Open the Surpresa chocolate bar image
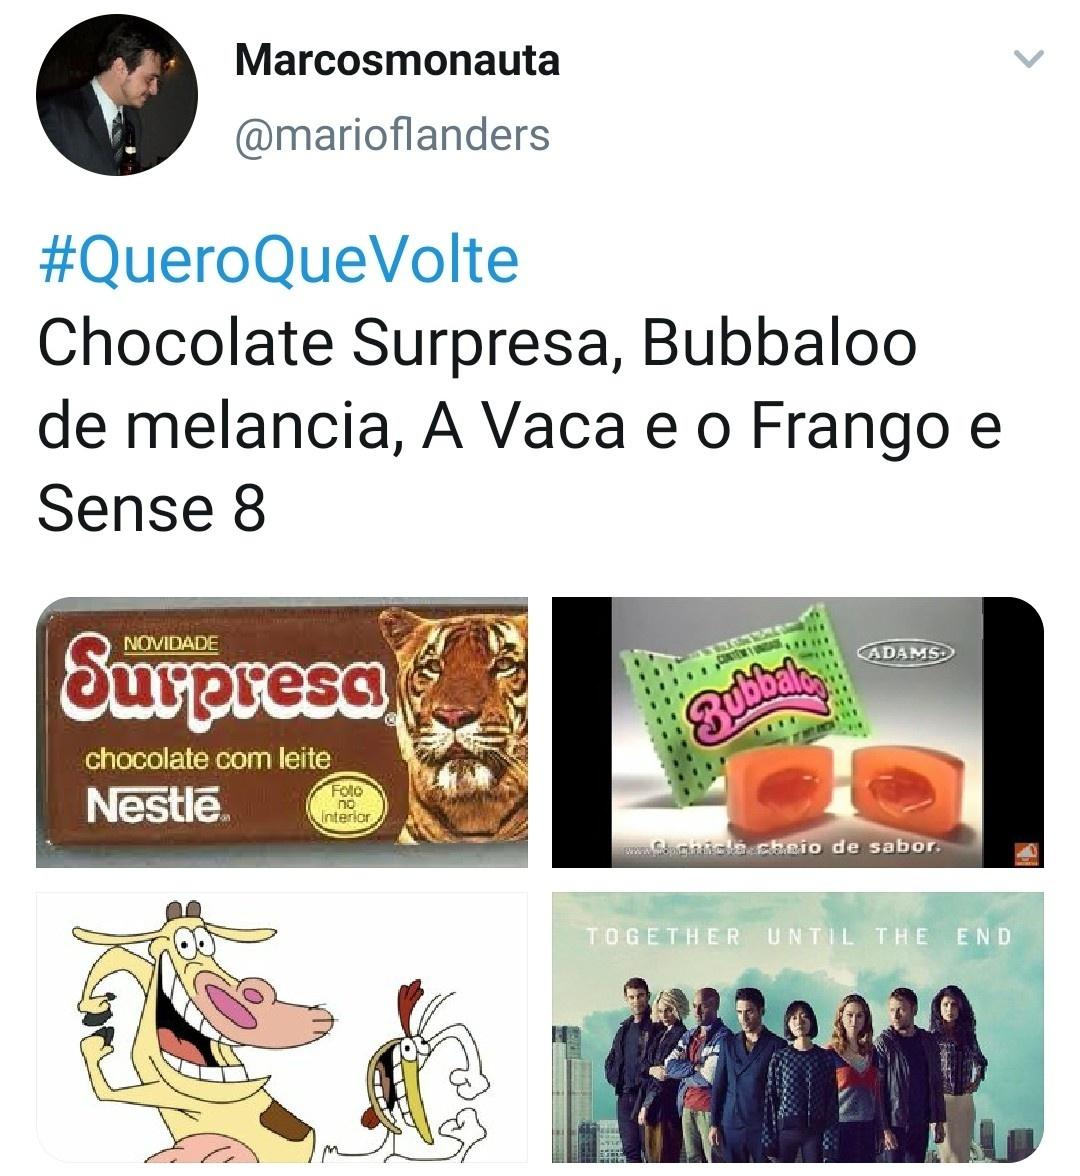 (x=282, y=732)
